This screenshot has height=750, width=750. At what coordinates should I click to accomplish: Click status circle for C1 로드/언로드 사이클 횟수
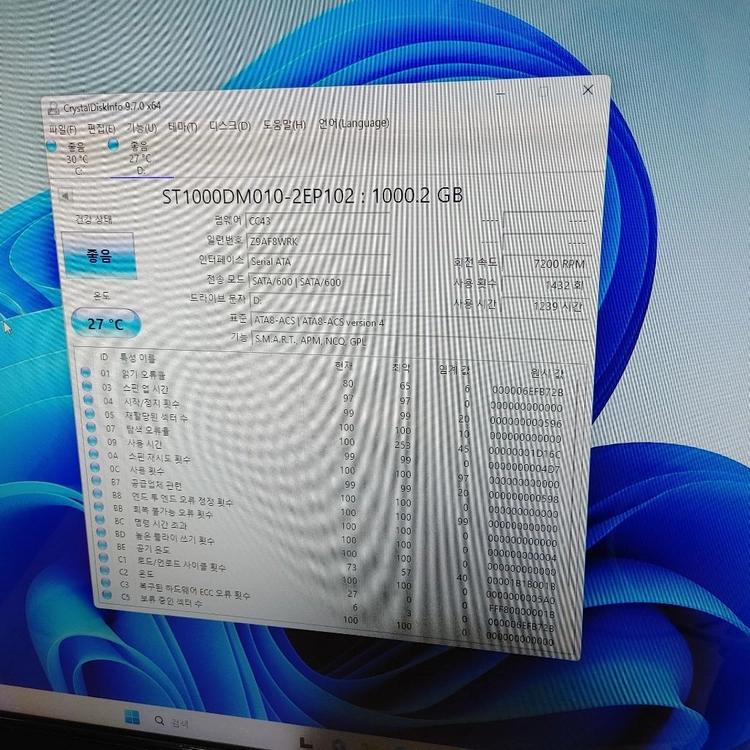(103, 558)
